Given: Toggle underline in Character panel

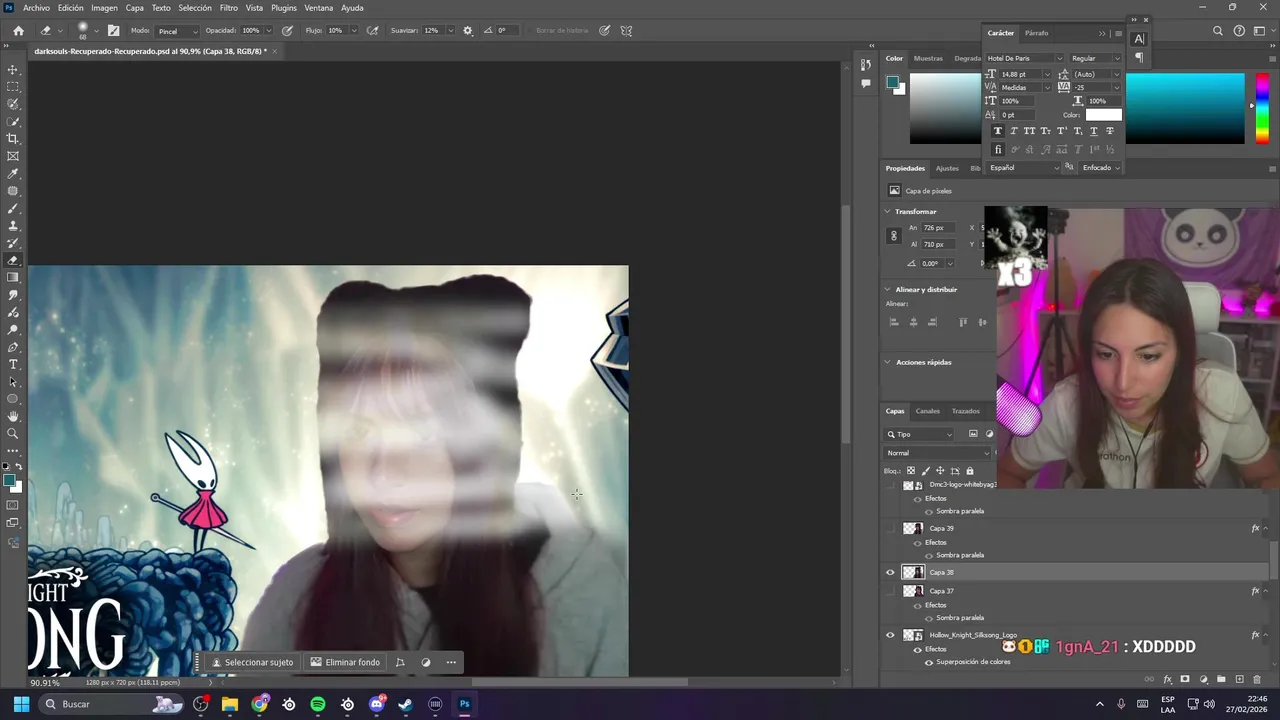Looking at the screenshot, I should (x=1093, y=131).
